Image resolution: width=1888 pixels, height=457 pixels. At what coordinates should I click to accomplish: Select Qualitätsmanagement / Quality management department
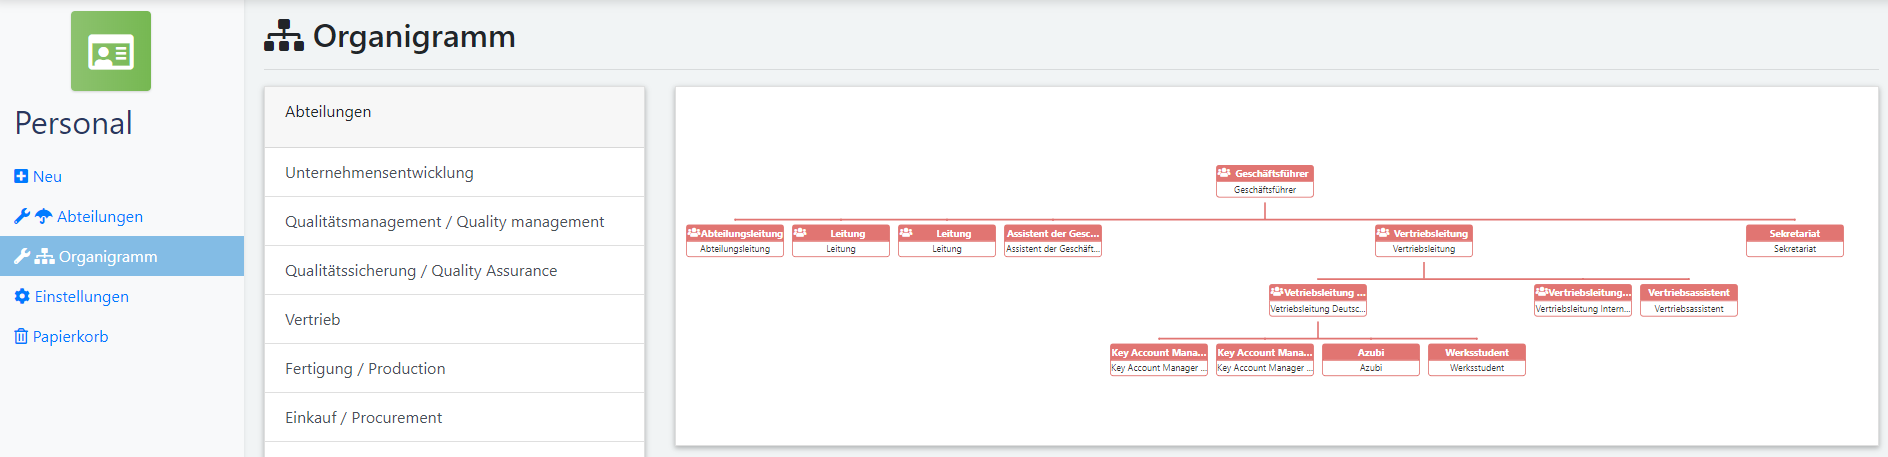click(454, 221)
